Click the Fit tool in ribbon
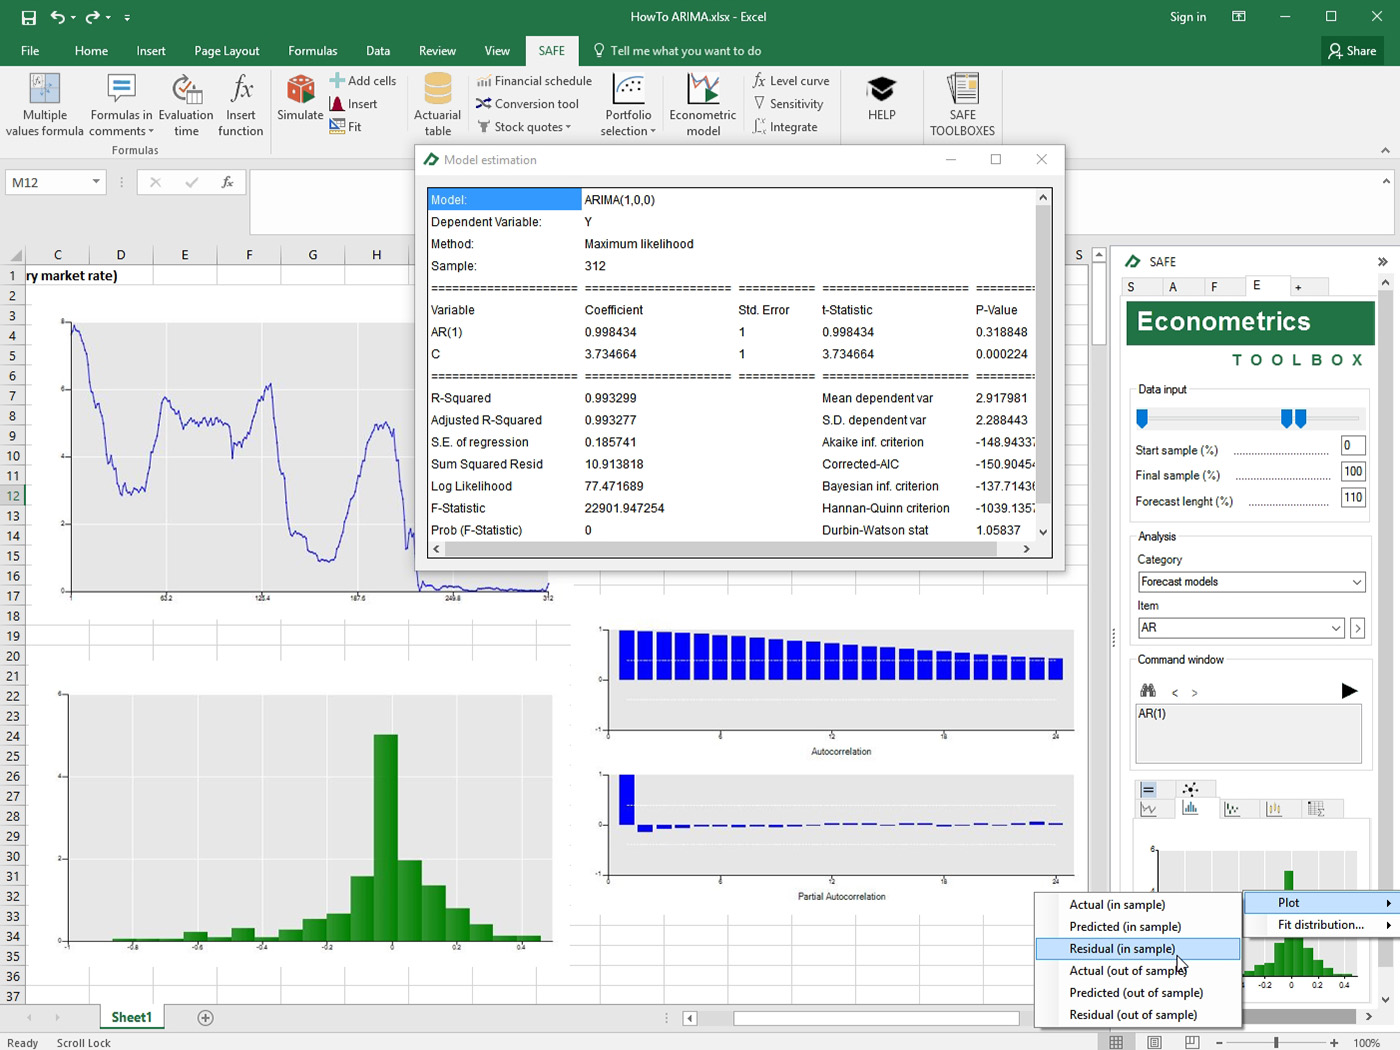The image size is (1400, 1050). [345, 127]
